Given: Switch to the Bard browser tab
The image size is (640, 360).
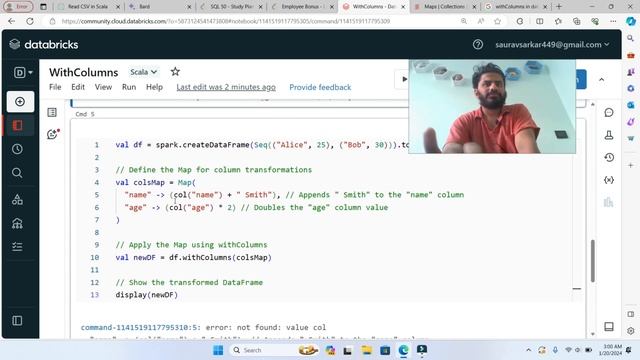Looking at the screenshot, I should pos(159,7).
